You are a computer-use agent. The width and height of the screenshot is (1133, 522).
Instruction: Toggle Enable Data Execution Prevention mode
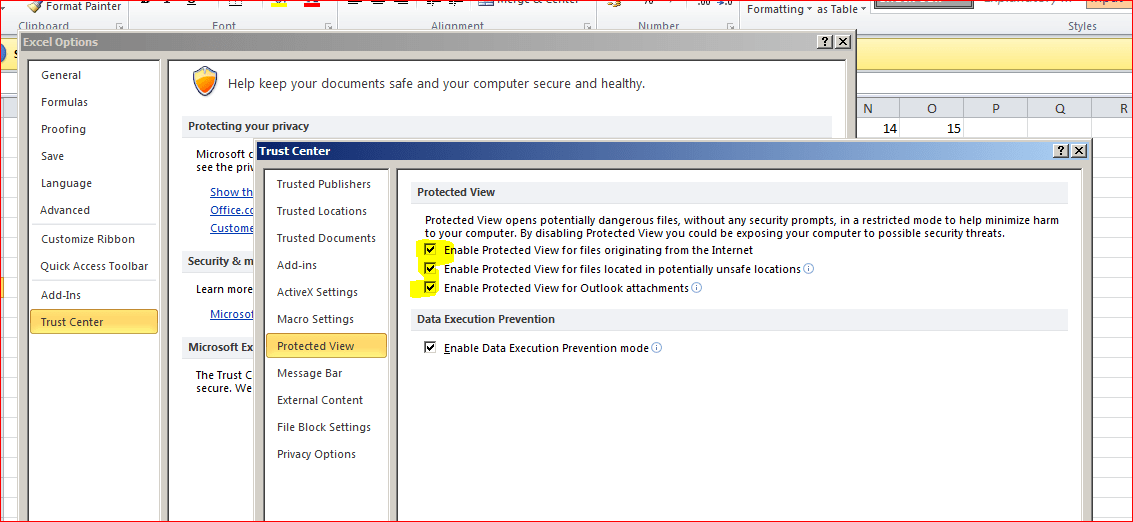pos(431,347)
